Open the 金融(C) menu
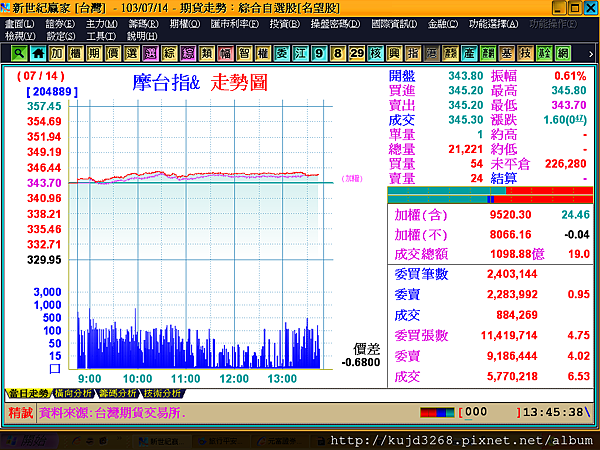The width and height of the screenshot is (600, 450). click(443, 24)
